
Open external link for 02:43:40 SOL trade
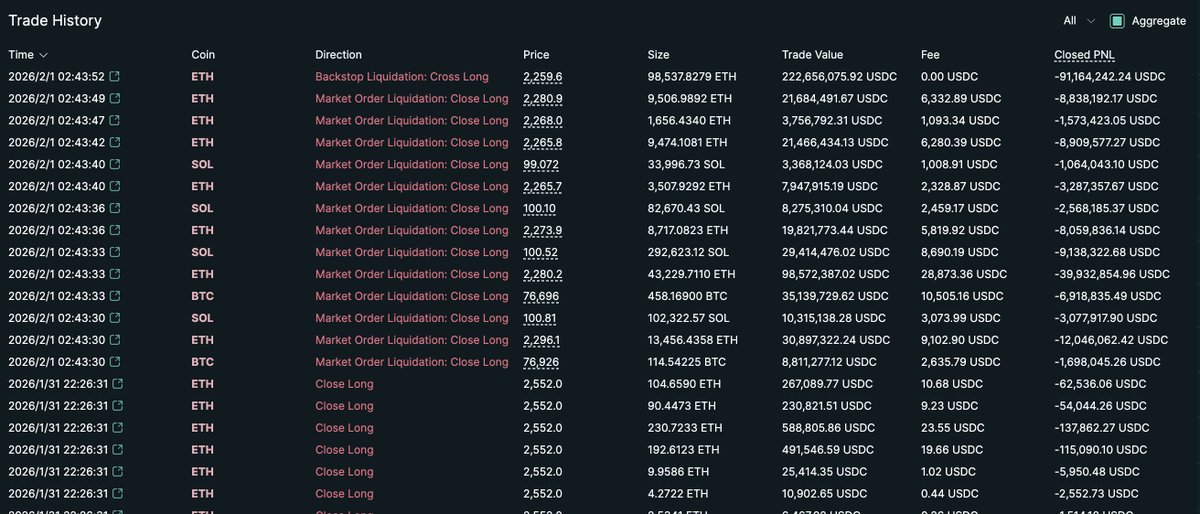[115, 164]
